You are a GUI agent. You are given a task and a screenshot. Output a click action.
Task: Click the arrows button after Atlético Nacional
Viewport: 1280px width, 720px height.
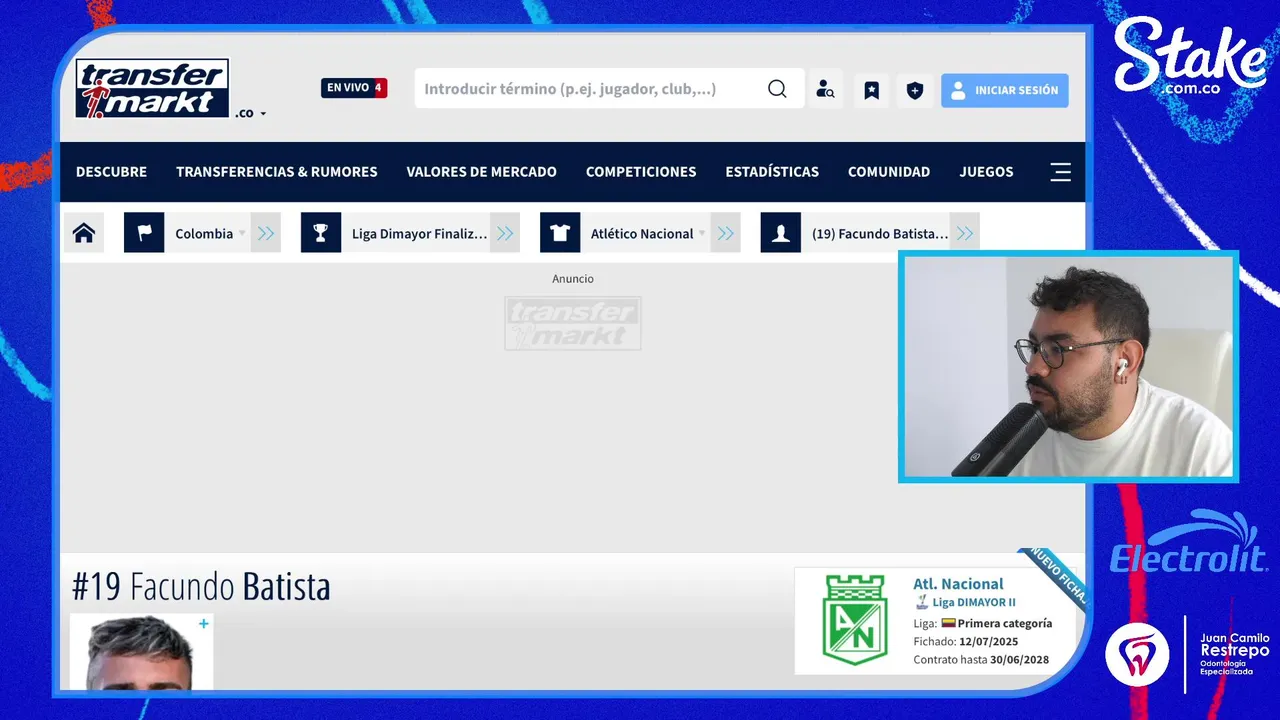click(725, 233)
